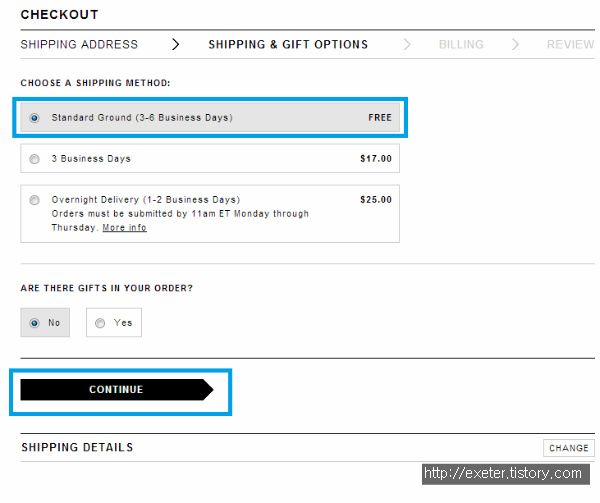600x503 pixels.
Task: Click the Change button for shipping details
Action: click(569, 448)
